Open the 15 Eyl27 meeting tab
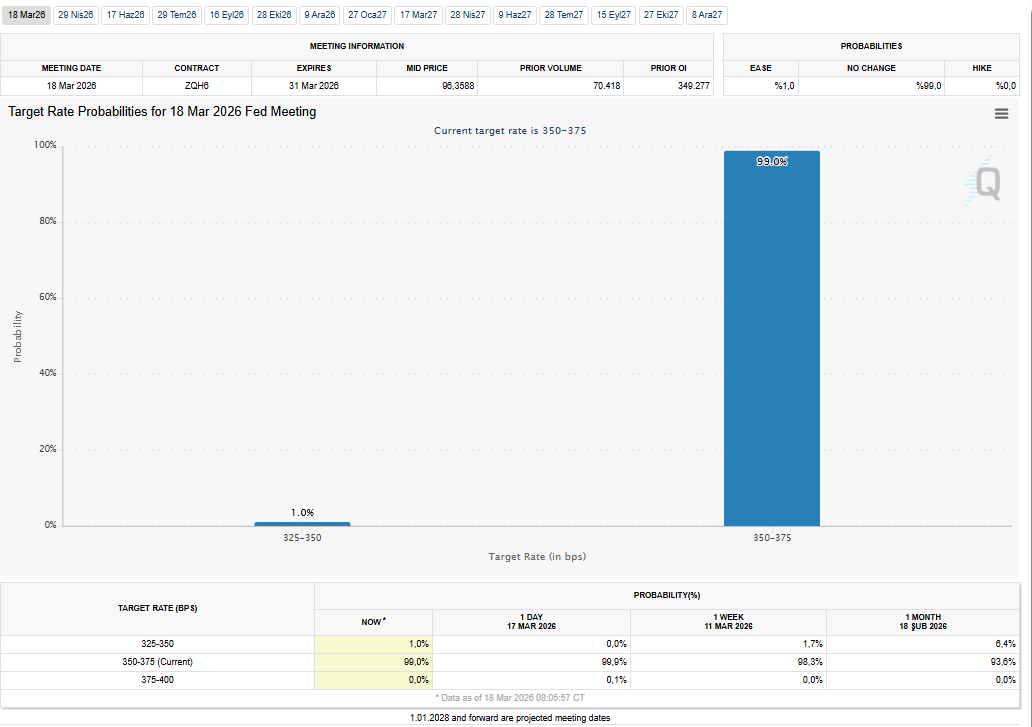Viewport: 1032px width, 727px height. [x=613, y=15]
